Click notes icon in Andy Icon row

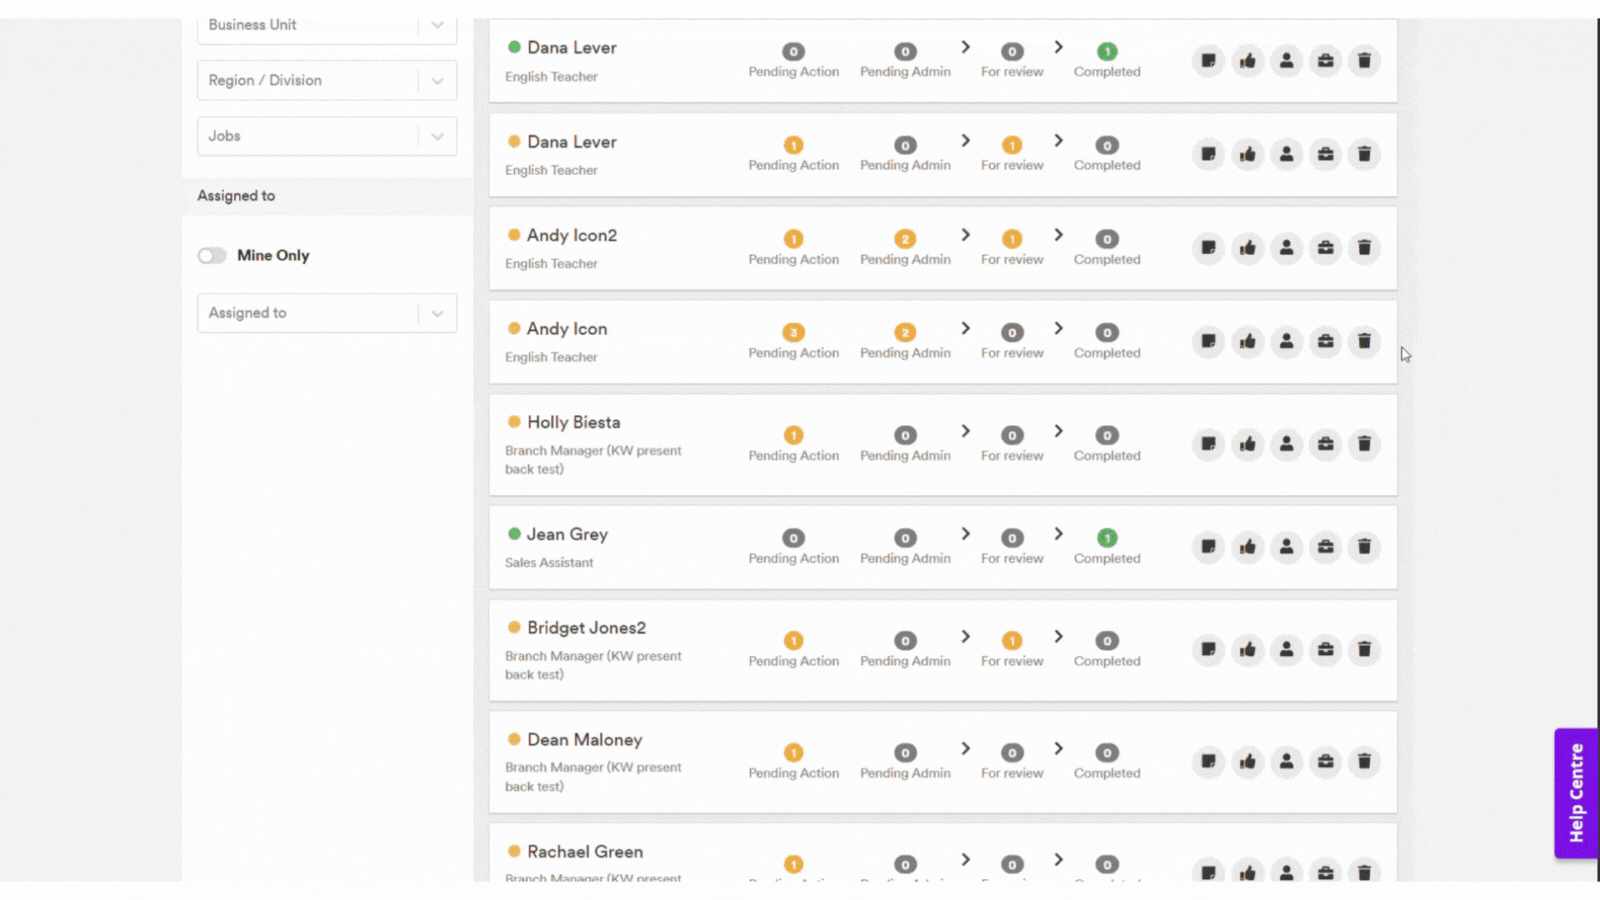[1209, 342]
